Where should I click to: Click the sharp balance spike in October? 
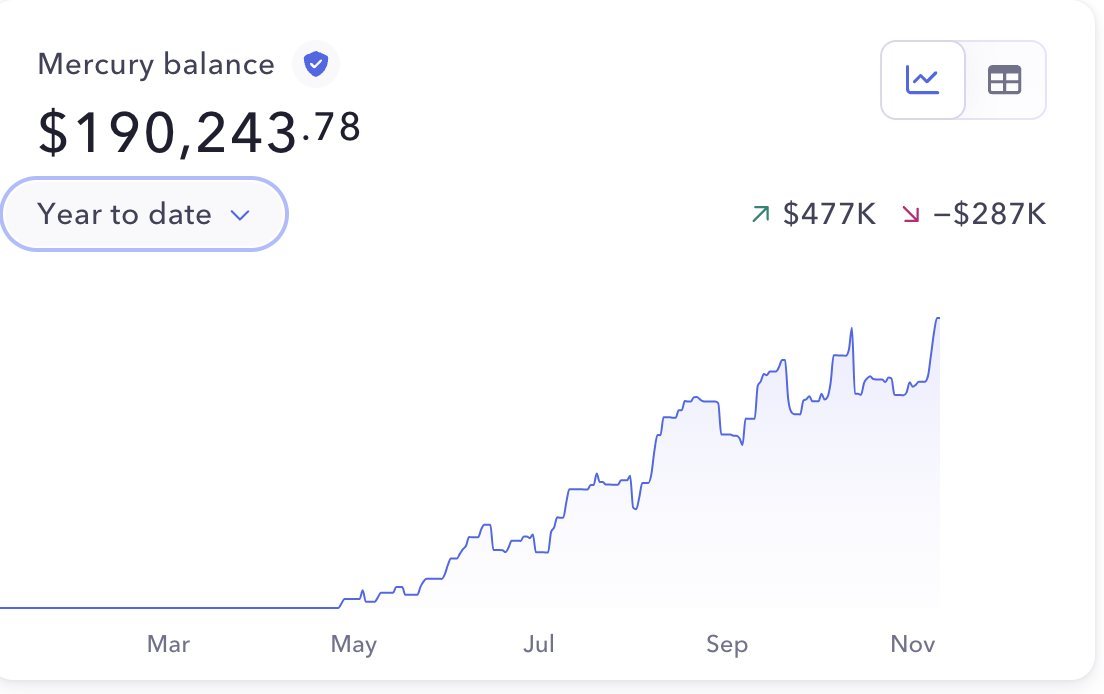[851, 329]
